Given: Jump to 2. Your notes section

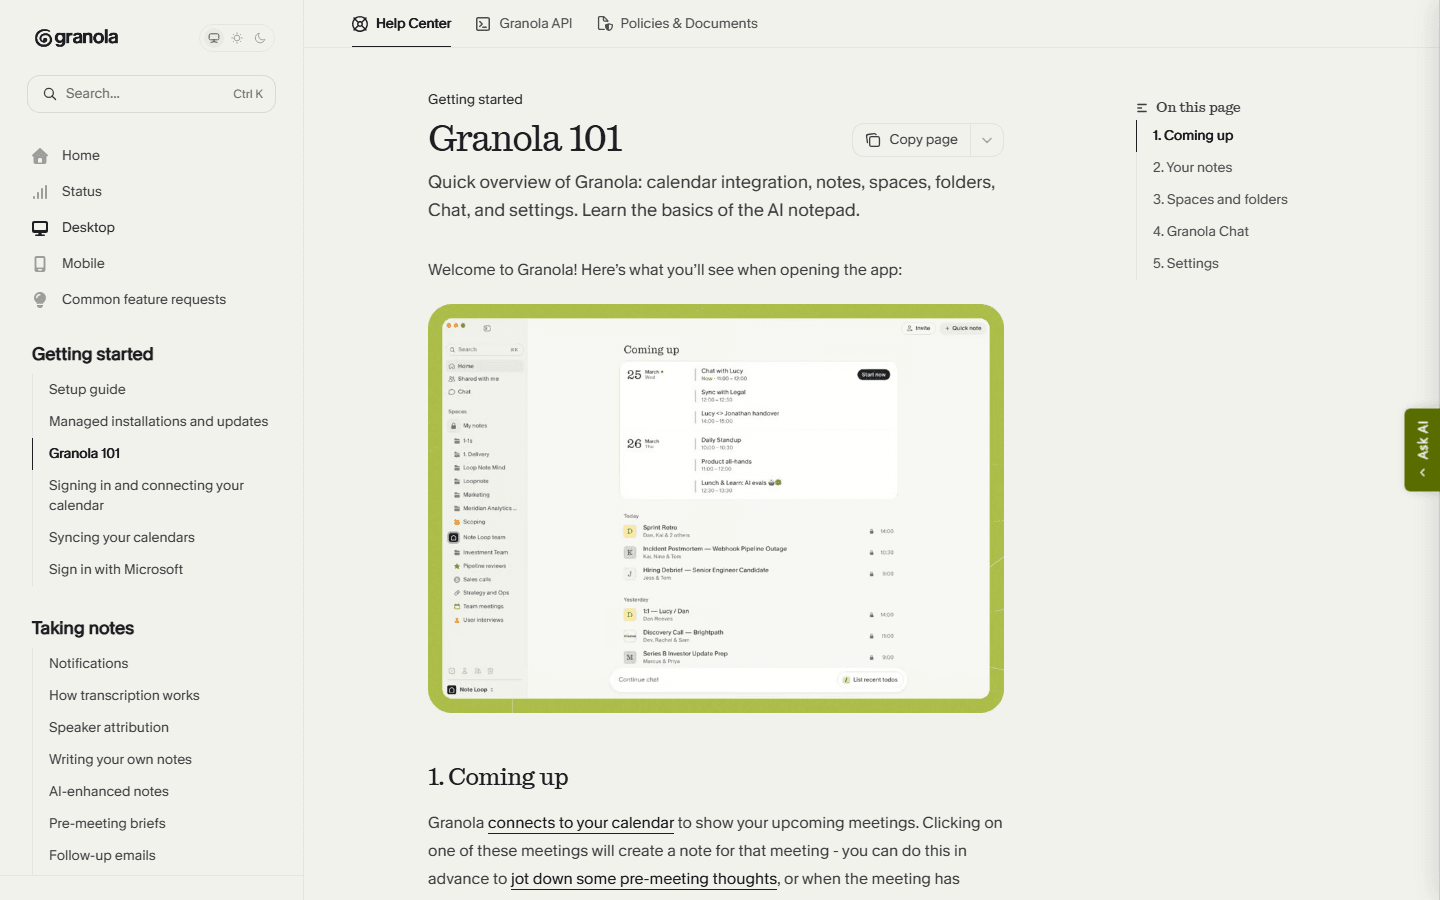Looking at the screenshot, I should 1192,168.
